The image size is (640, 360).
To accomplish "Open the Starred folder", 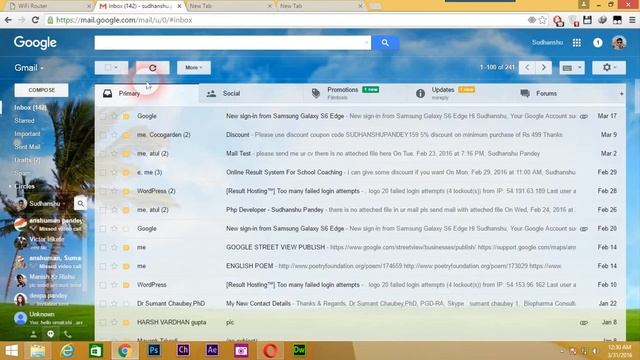I will click(x=24, y=120).
